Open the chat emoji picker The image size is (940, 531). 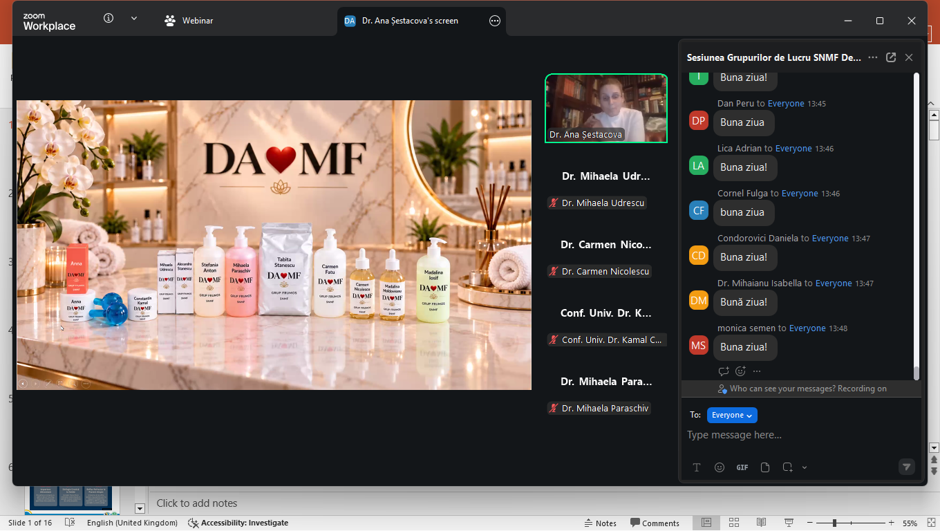pos(719,467)
